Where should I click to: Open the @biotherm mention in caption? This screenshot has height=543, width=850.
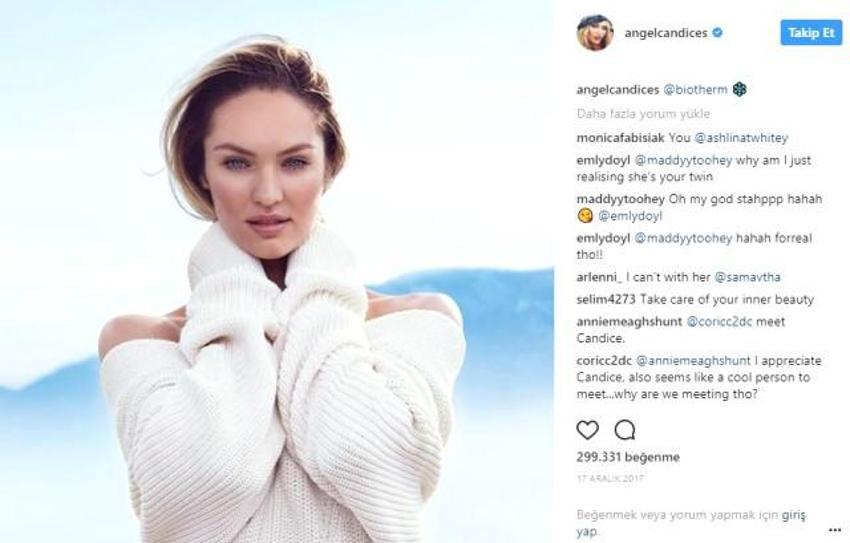pos(696,89)
